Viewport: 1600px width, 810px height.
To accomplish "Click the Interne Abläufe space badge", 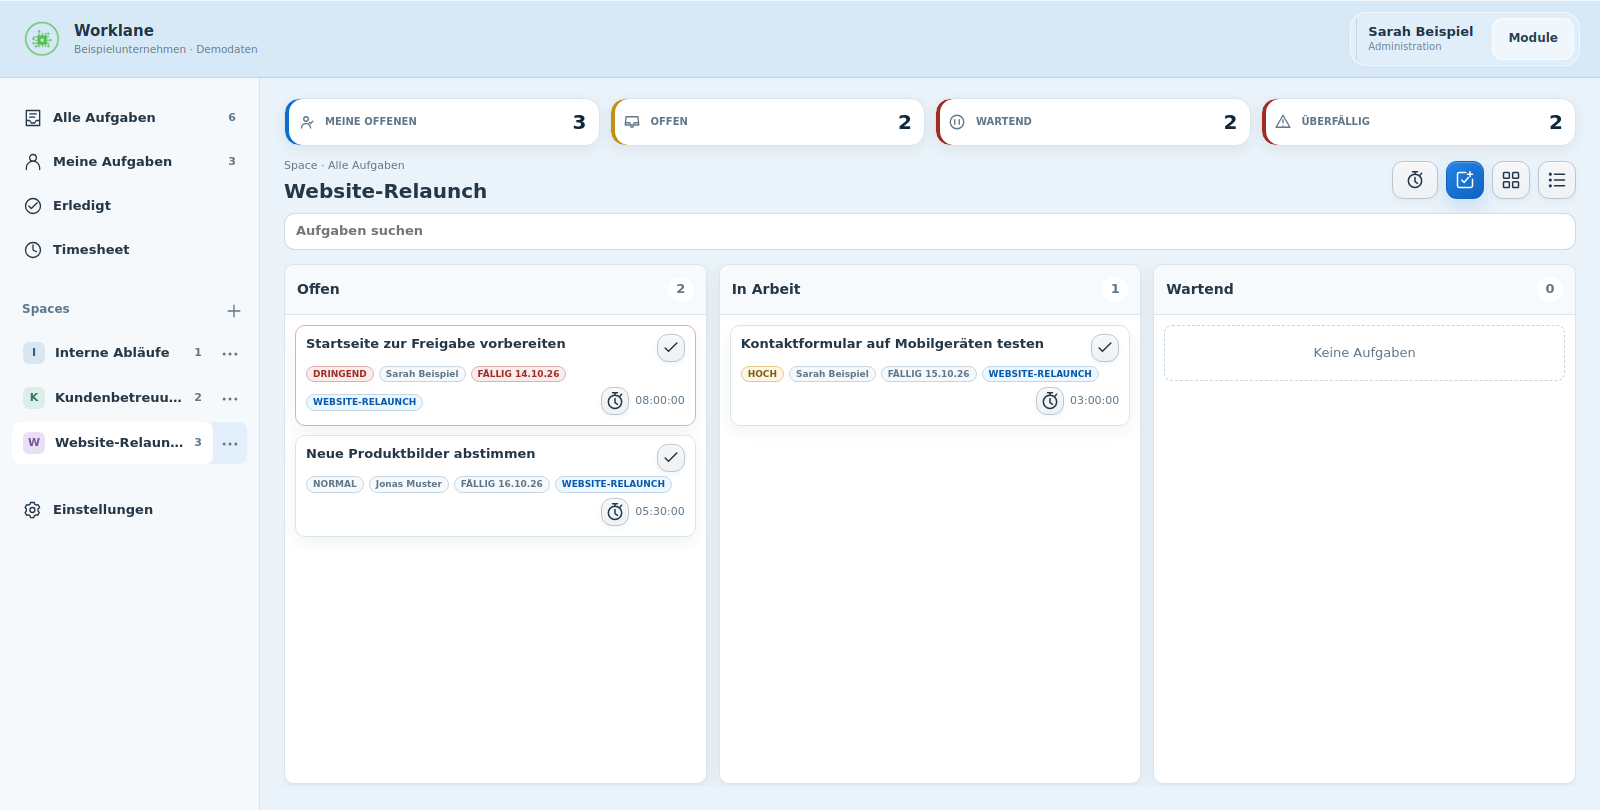I will [34, 353].
